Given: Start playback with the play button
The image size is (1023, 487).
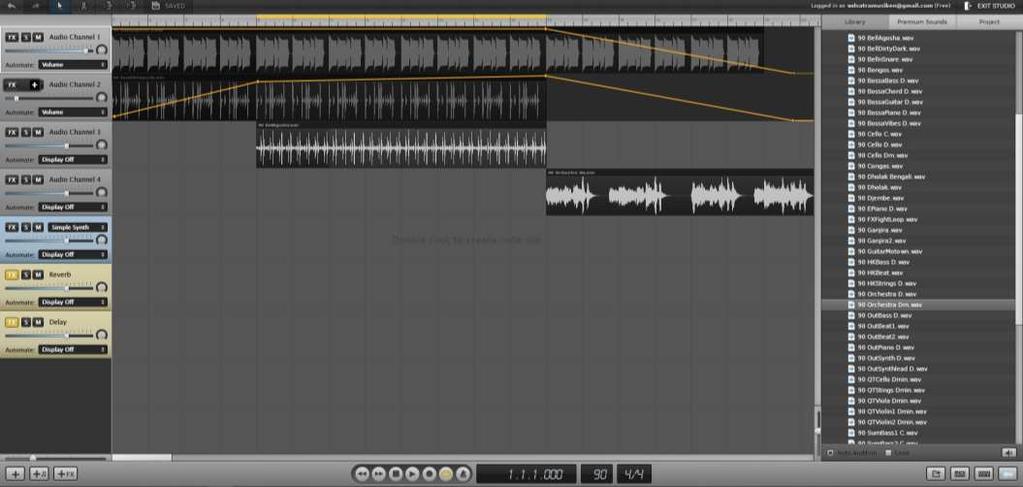Looking at the screenshot, I should coord(412,474).
